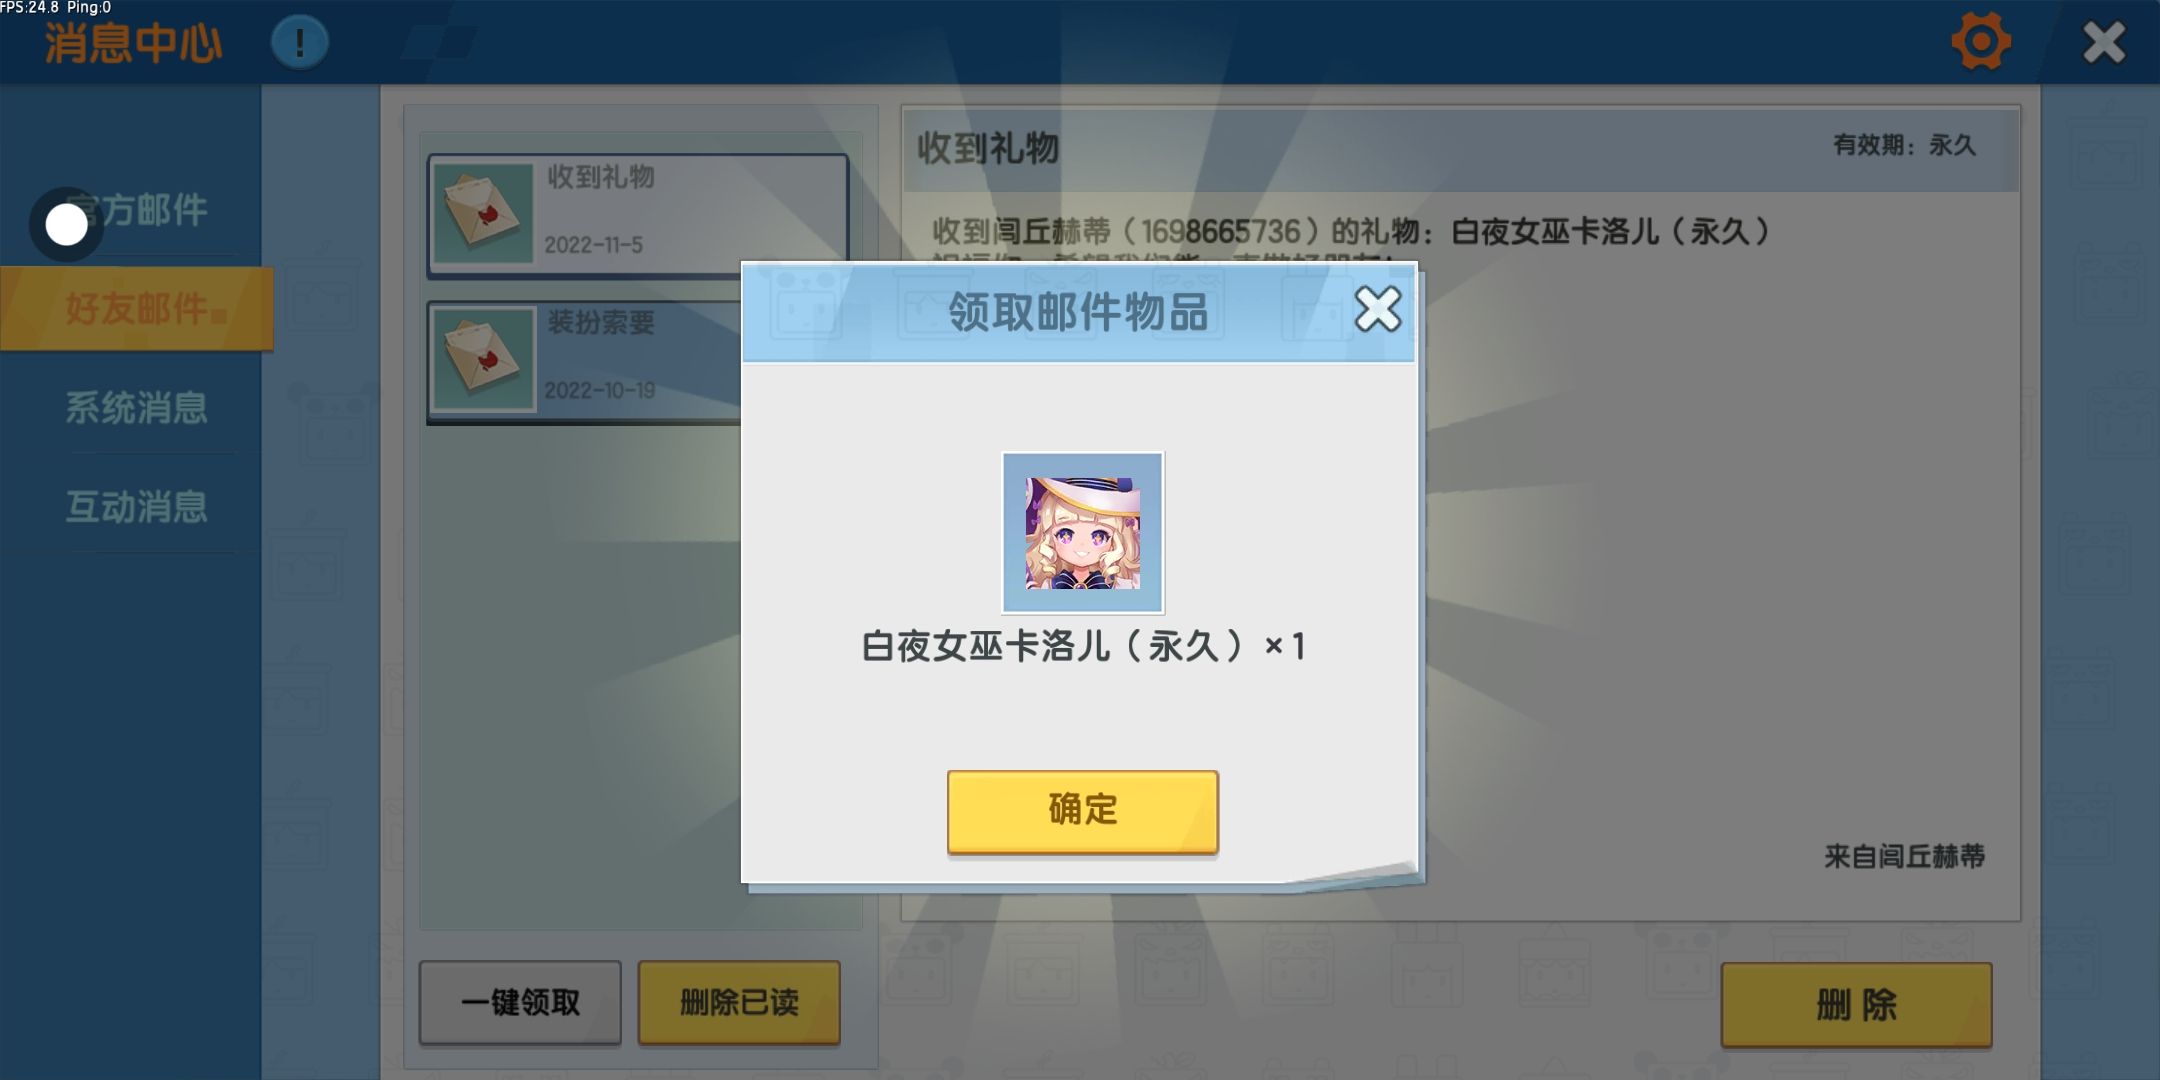The image size is (2160, 1080).
Task: Confirm with the yellow 确定 button
Action: click(1083, 812)
